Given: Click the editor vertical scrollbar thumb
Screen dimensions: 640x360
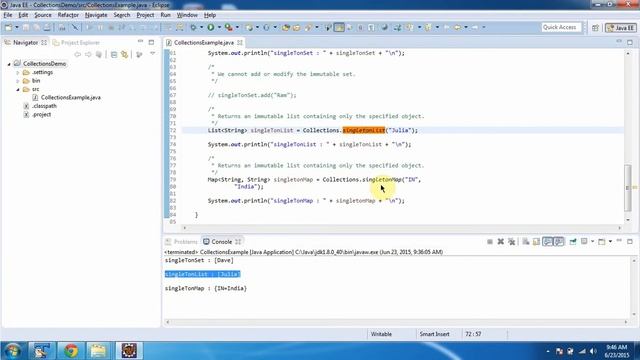Looking at the screenshot, I should [x=628, y=188].
